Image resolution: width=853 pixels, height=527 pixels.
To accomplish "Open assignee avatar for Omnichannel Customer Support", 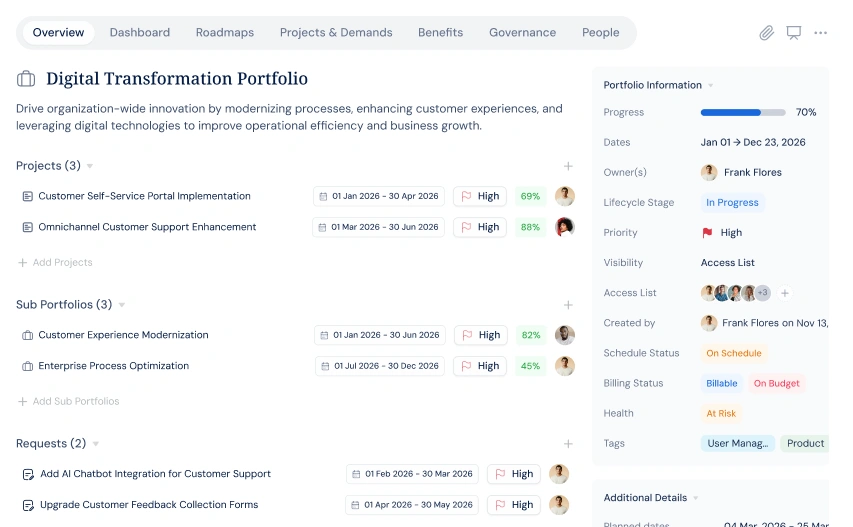I will (x=565, y=227).
